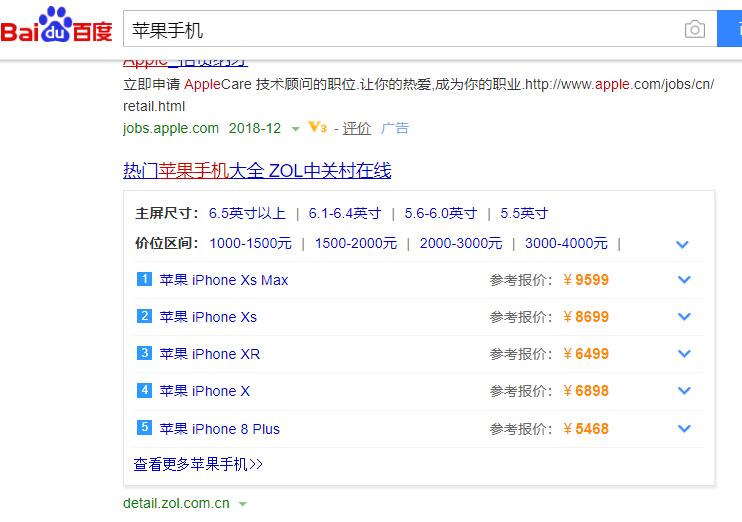
Task: Click the blue search button
Action: click(729, 29)
